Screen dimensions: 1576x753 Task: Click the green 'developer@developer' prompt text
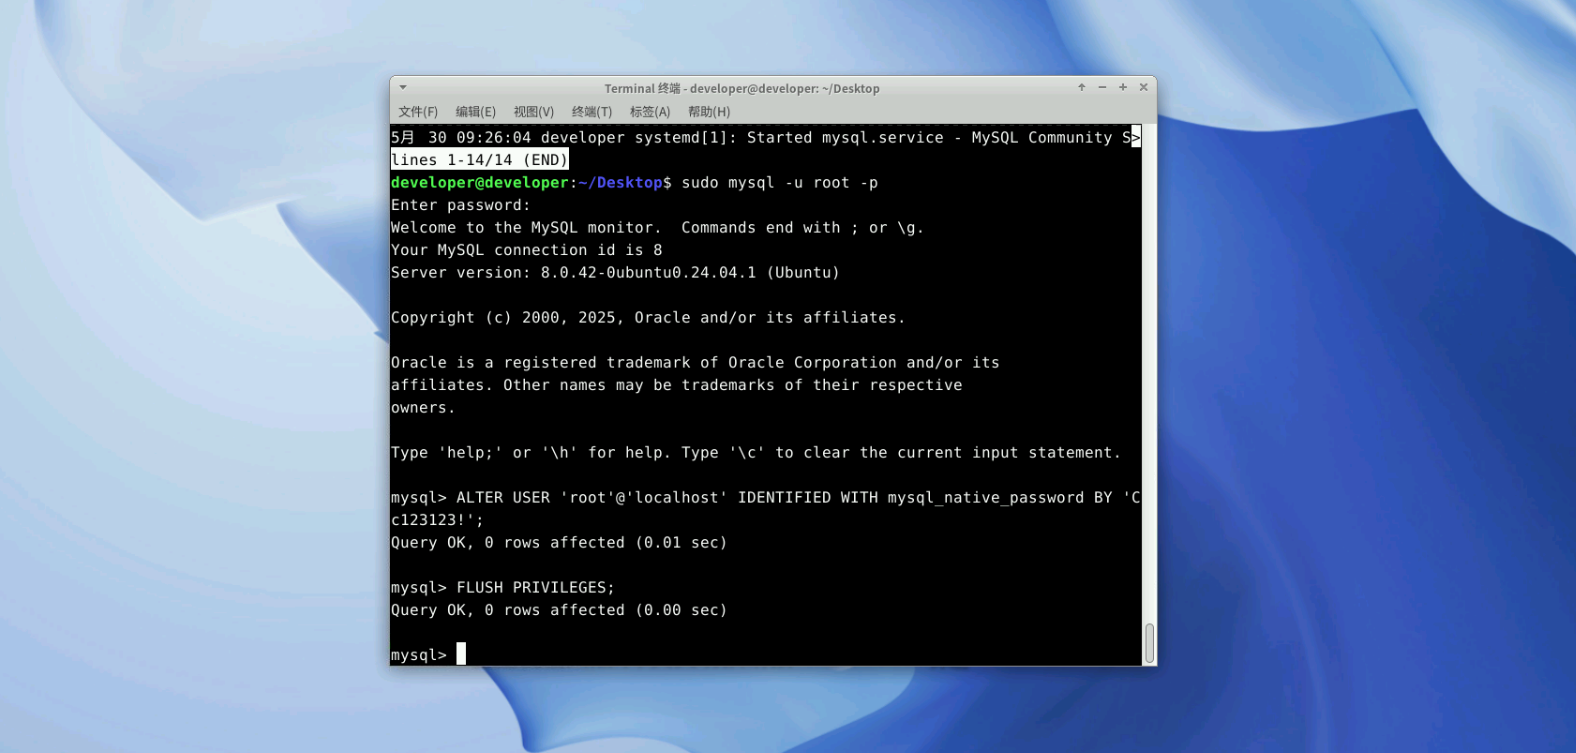(480, 183)
